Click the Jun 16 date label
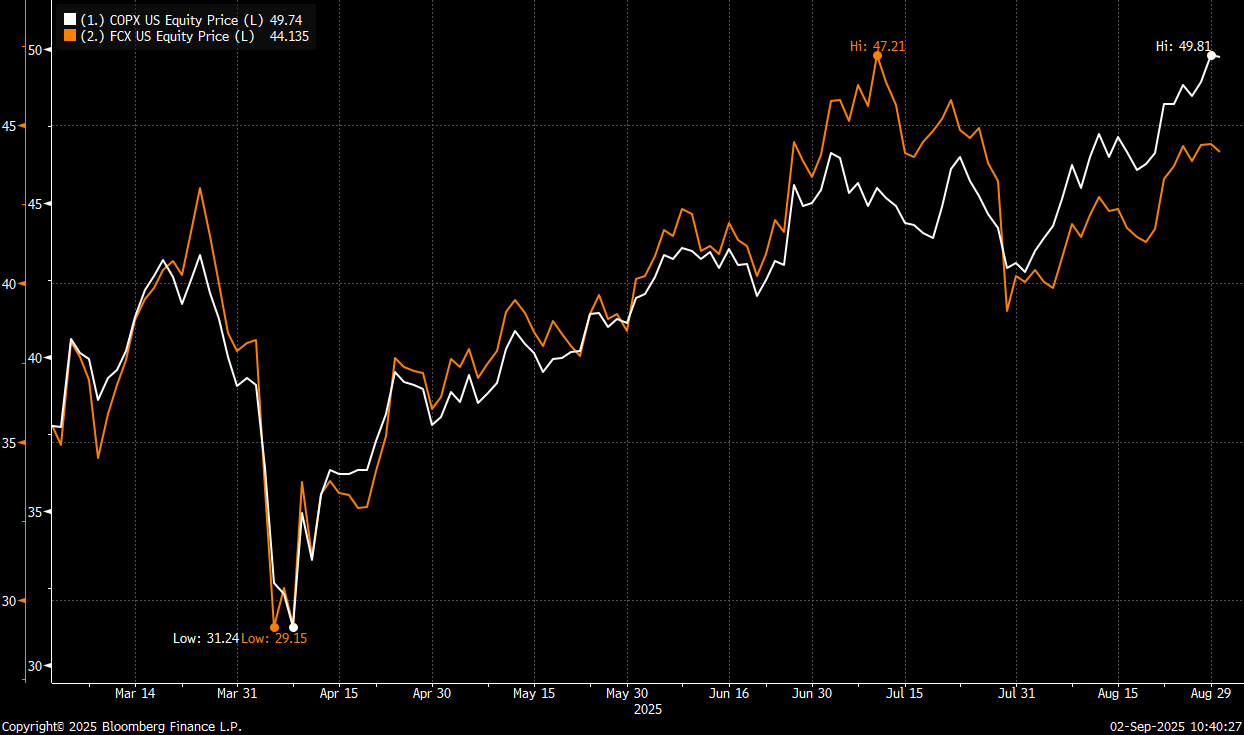The image size is (1244, 735). [729, 693]
